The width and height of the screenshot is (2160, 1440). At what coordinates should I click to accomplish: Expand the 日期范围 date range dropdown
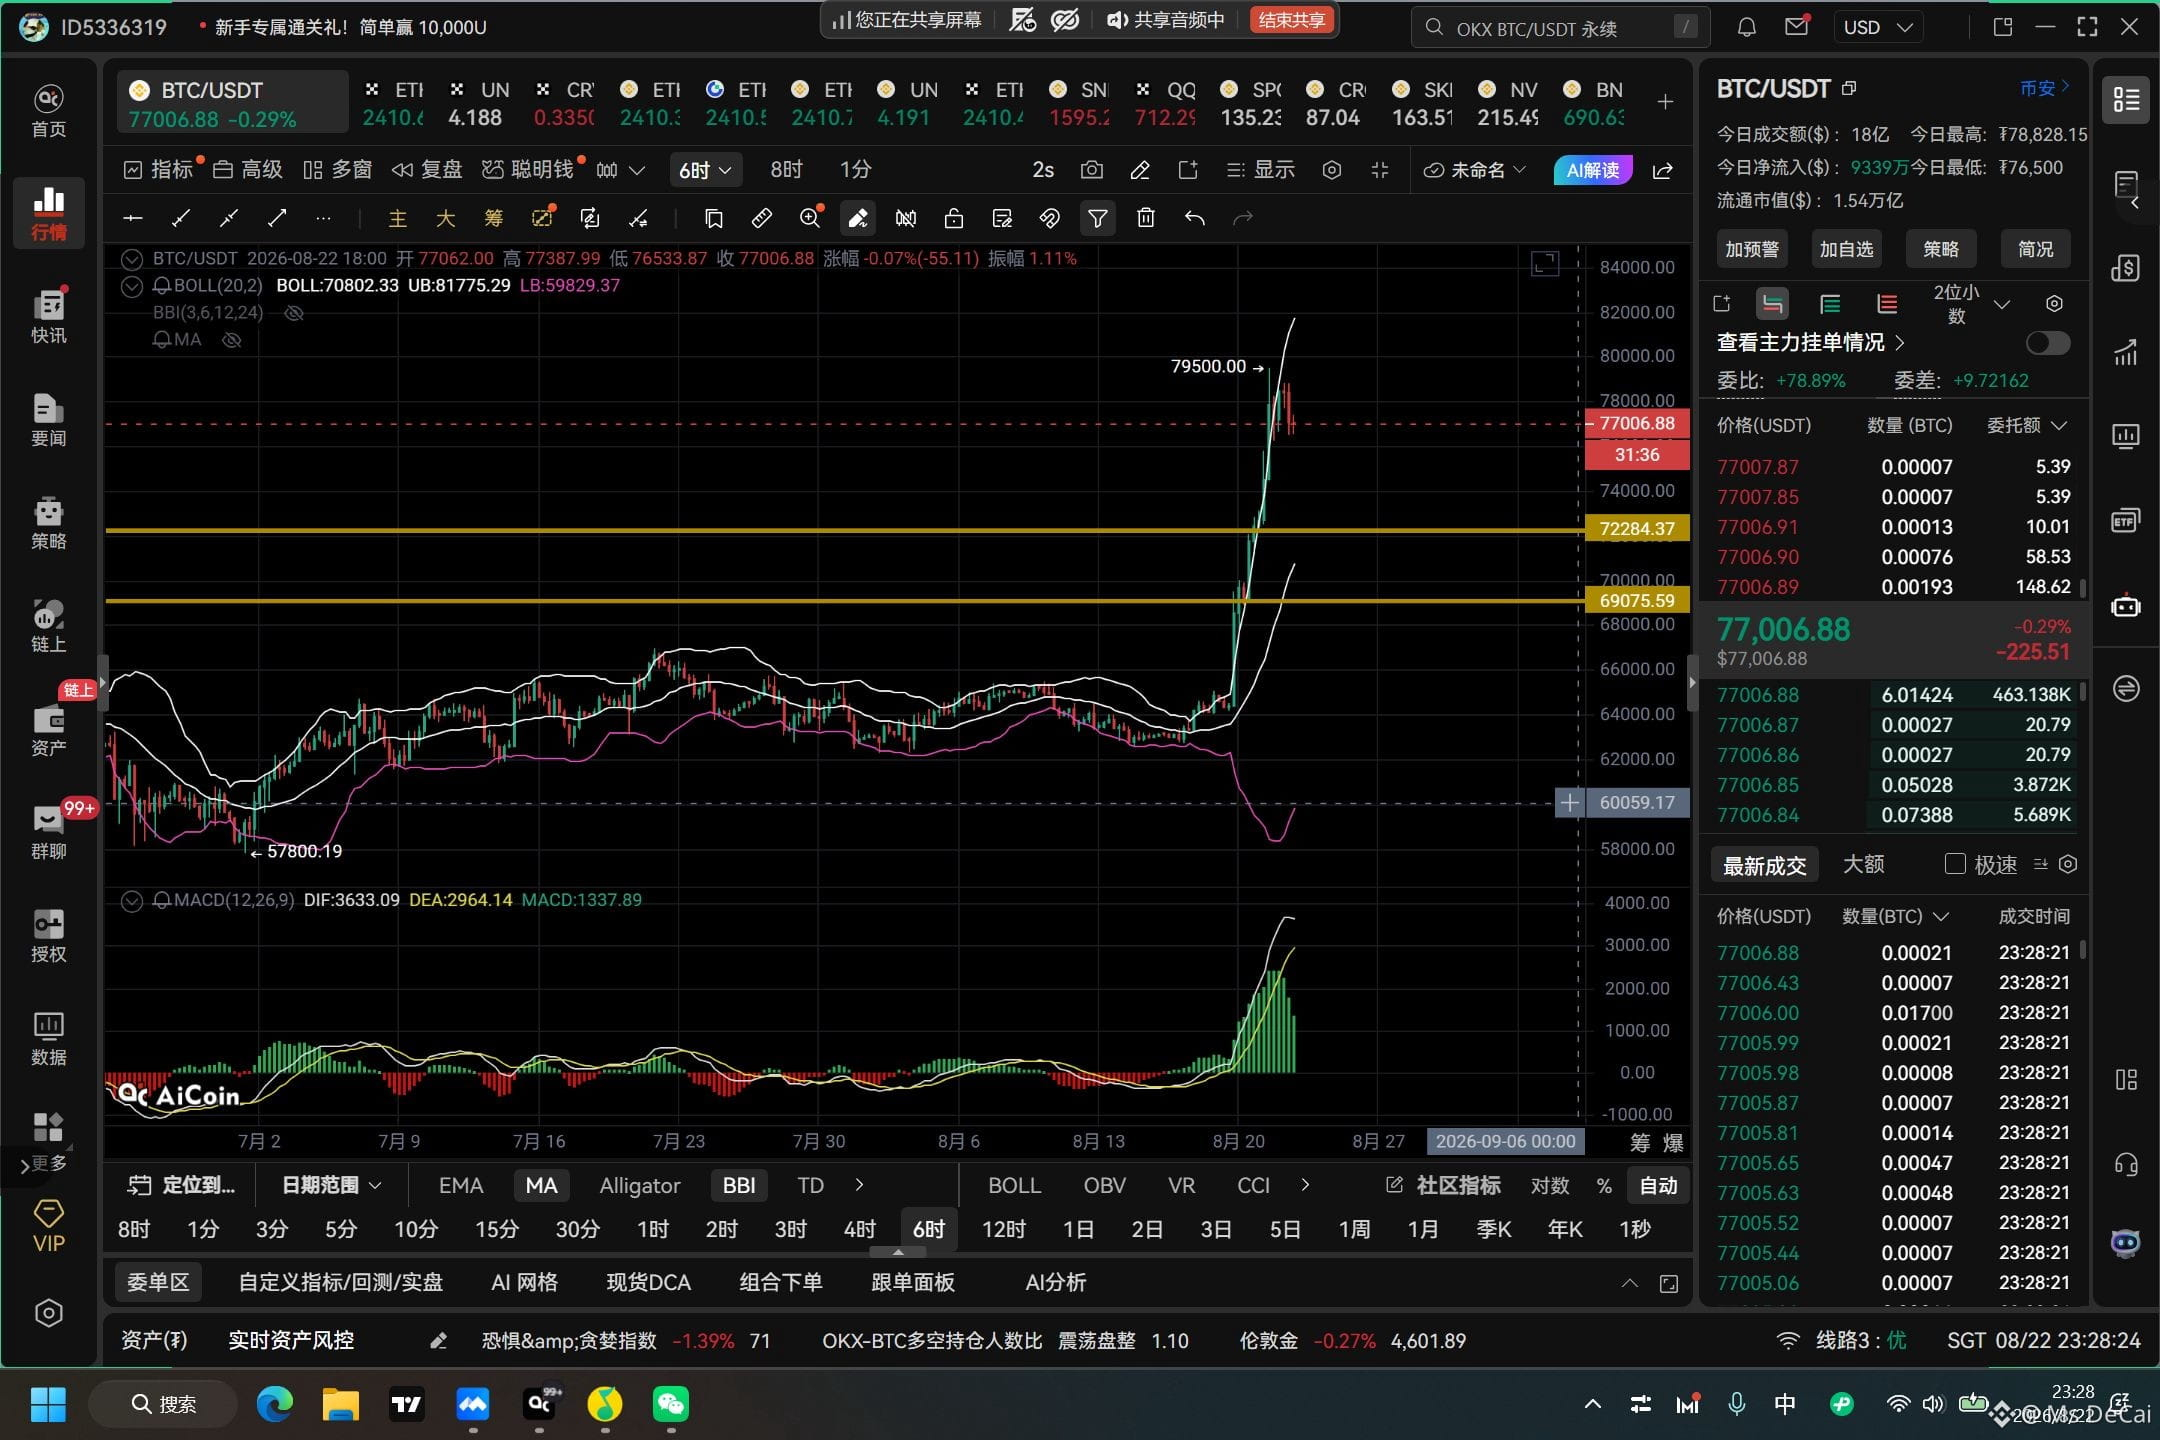(331, 1186)
